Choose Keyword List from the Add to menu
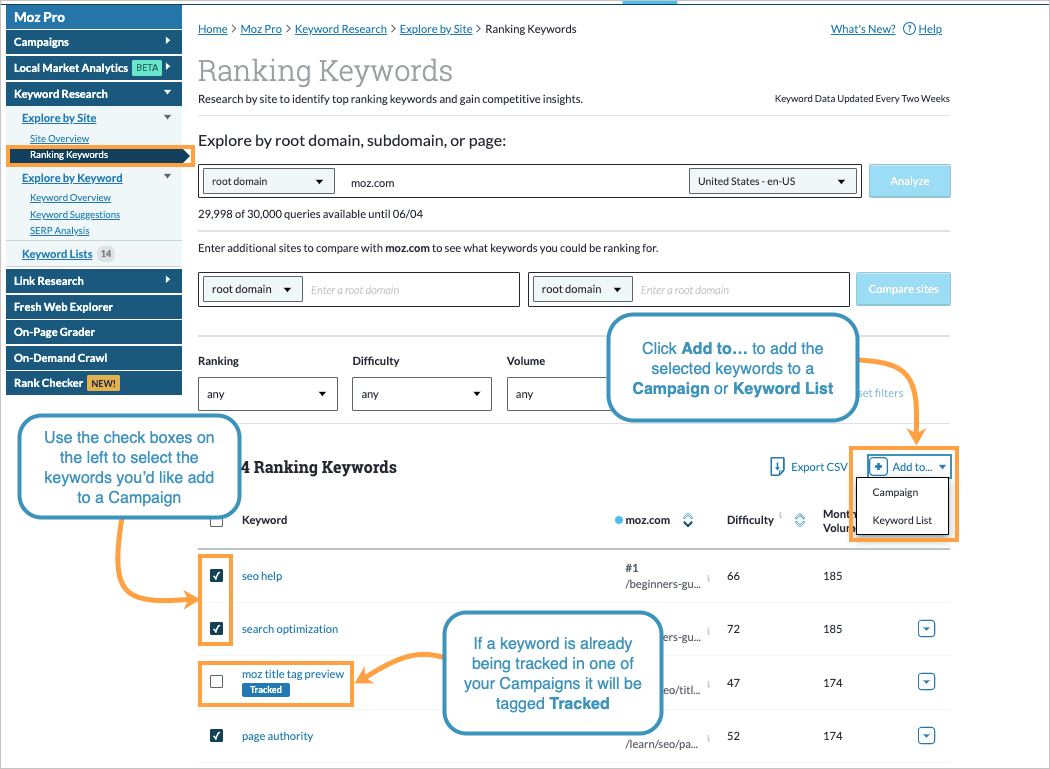 point(901,520)
